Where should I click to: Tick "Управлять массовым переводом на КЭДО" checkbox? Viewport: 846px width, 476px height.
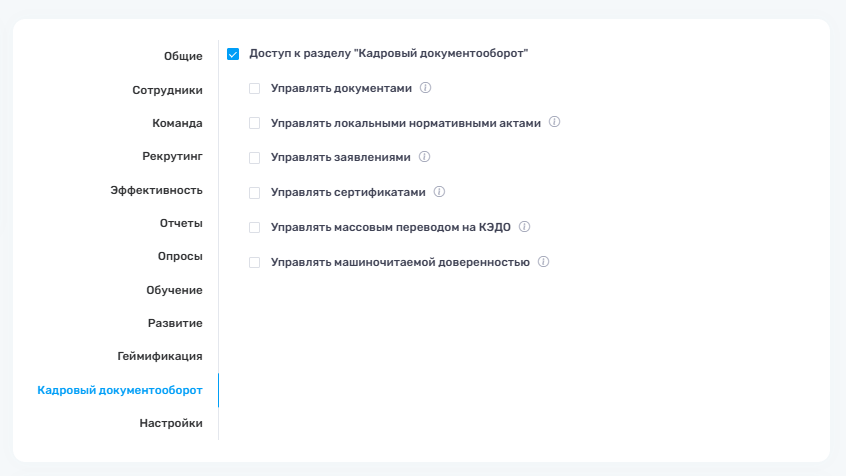[x=255, y=228]
